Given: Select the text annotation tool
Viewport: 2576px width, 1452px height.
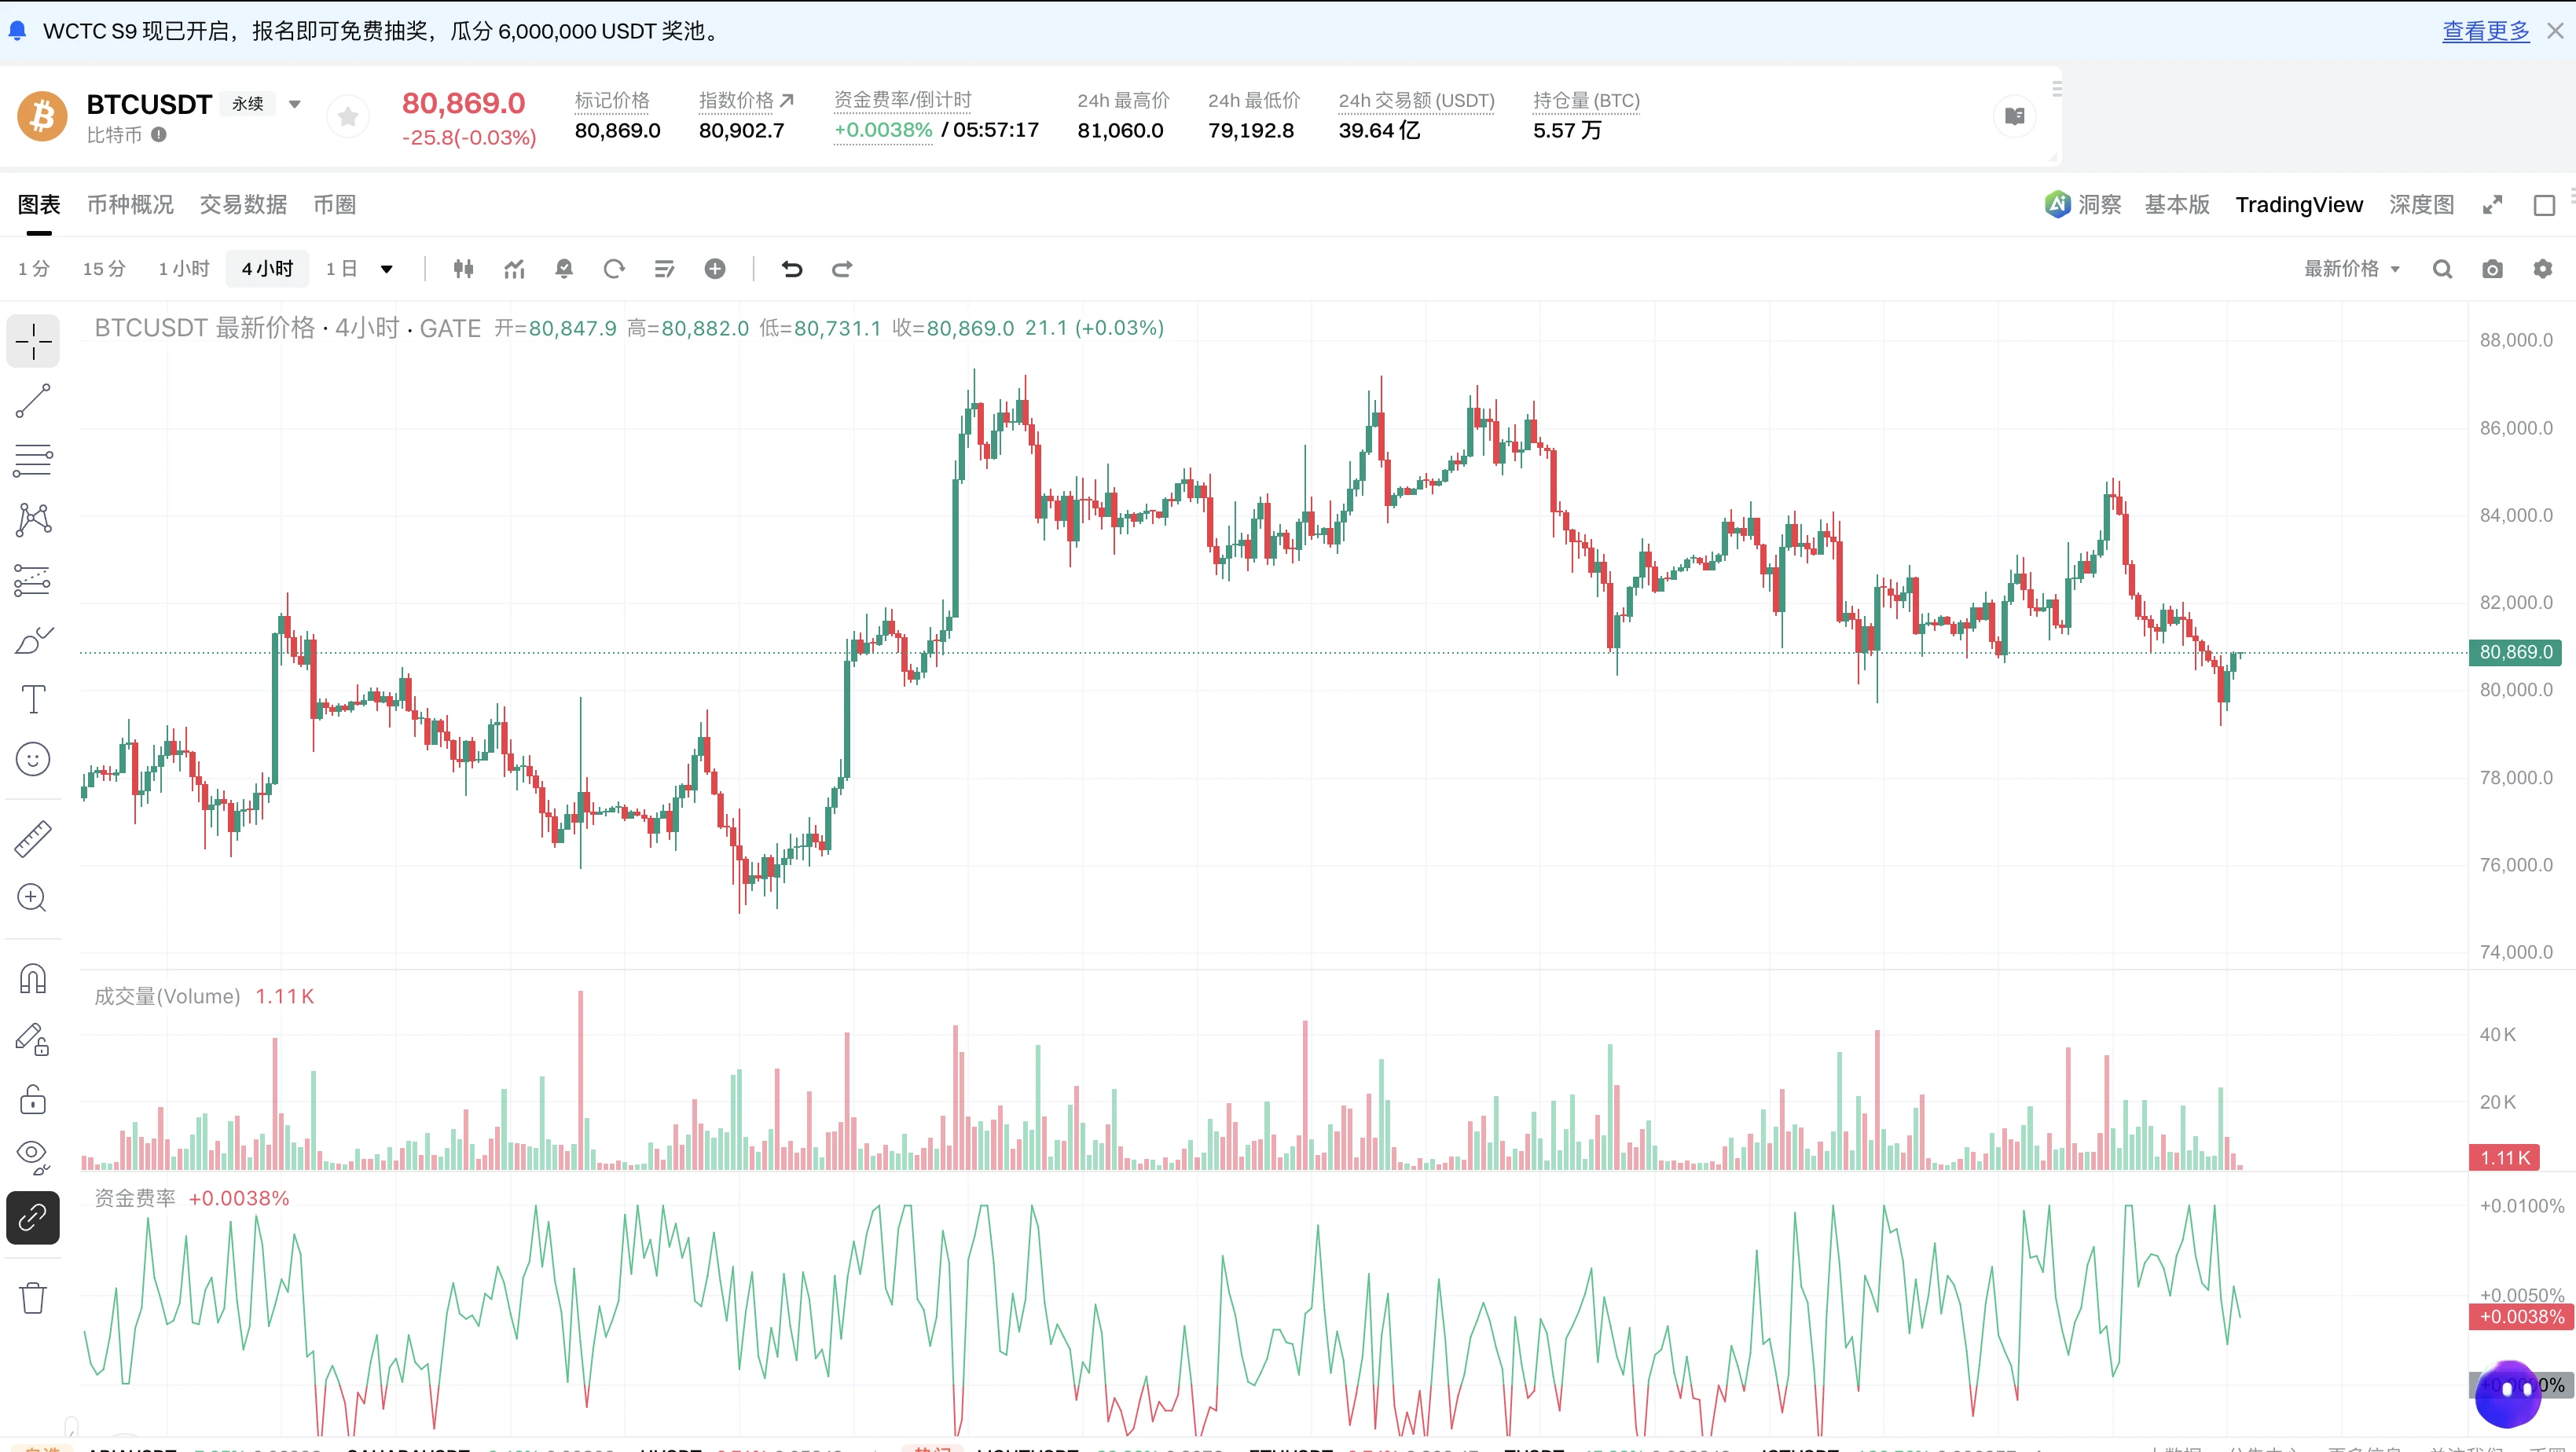Looking at the screenshot, I should tap(33, 699).
